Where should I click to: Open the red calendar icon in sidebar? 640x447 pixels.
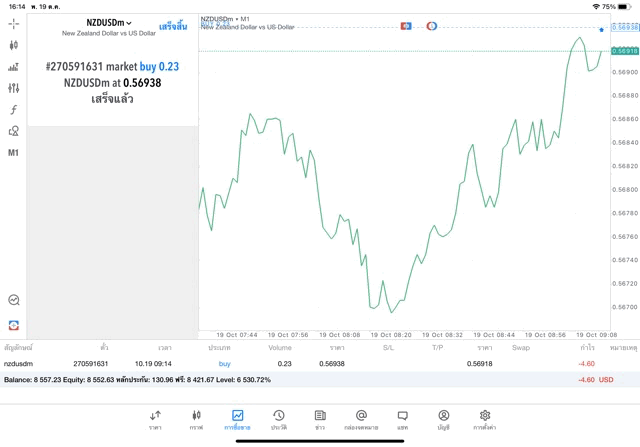pyautogui.click(x=13, y=325)
